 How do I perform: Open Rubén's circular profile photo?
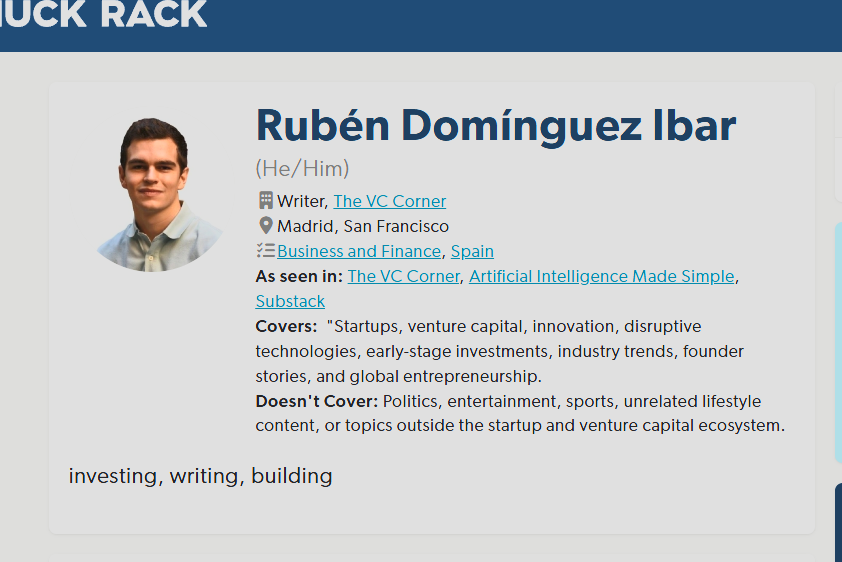click(159, 195)
